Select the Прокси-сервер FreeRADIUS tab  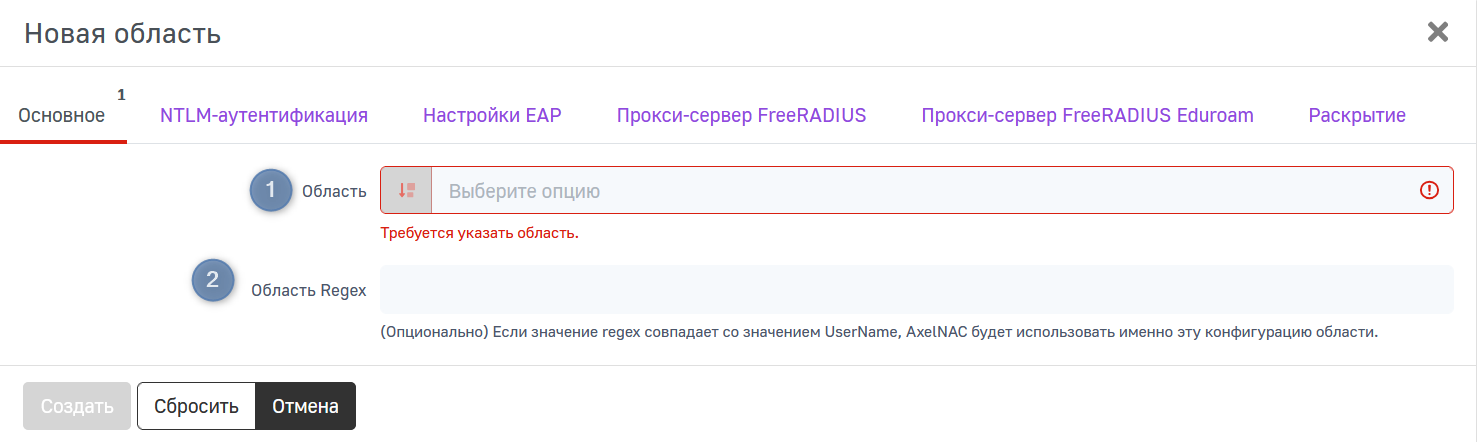(x=741, y=116)
